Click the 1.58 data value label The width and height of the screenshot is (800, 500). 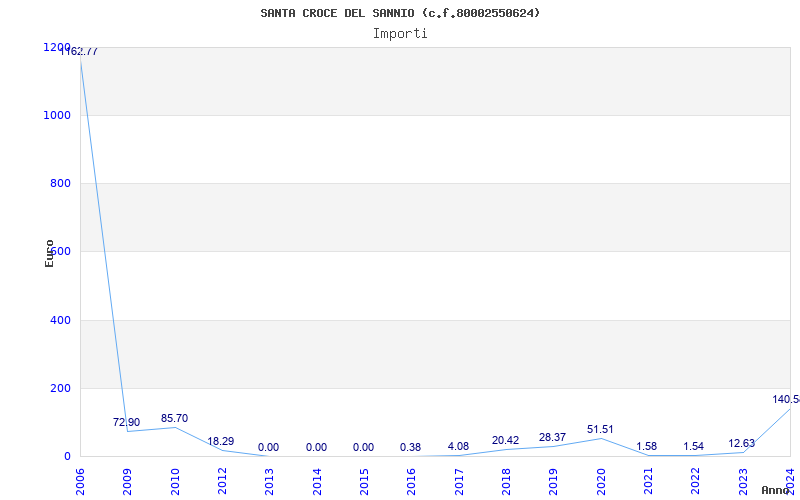646,447
